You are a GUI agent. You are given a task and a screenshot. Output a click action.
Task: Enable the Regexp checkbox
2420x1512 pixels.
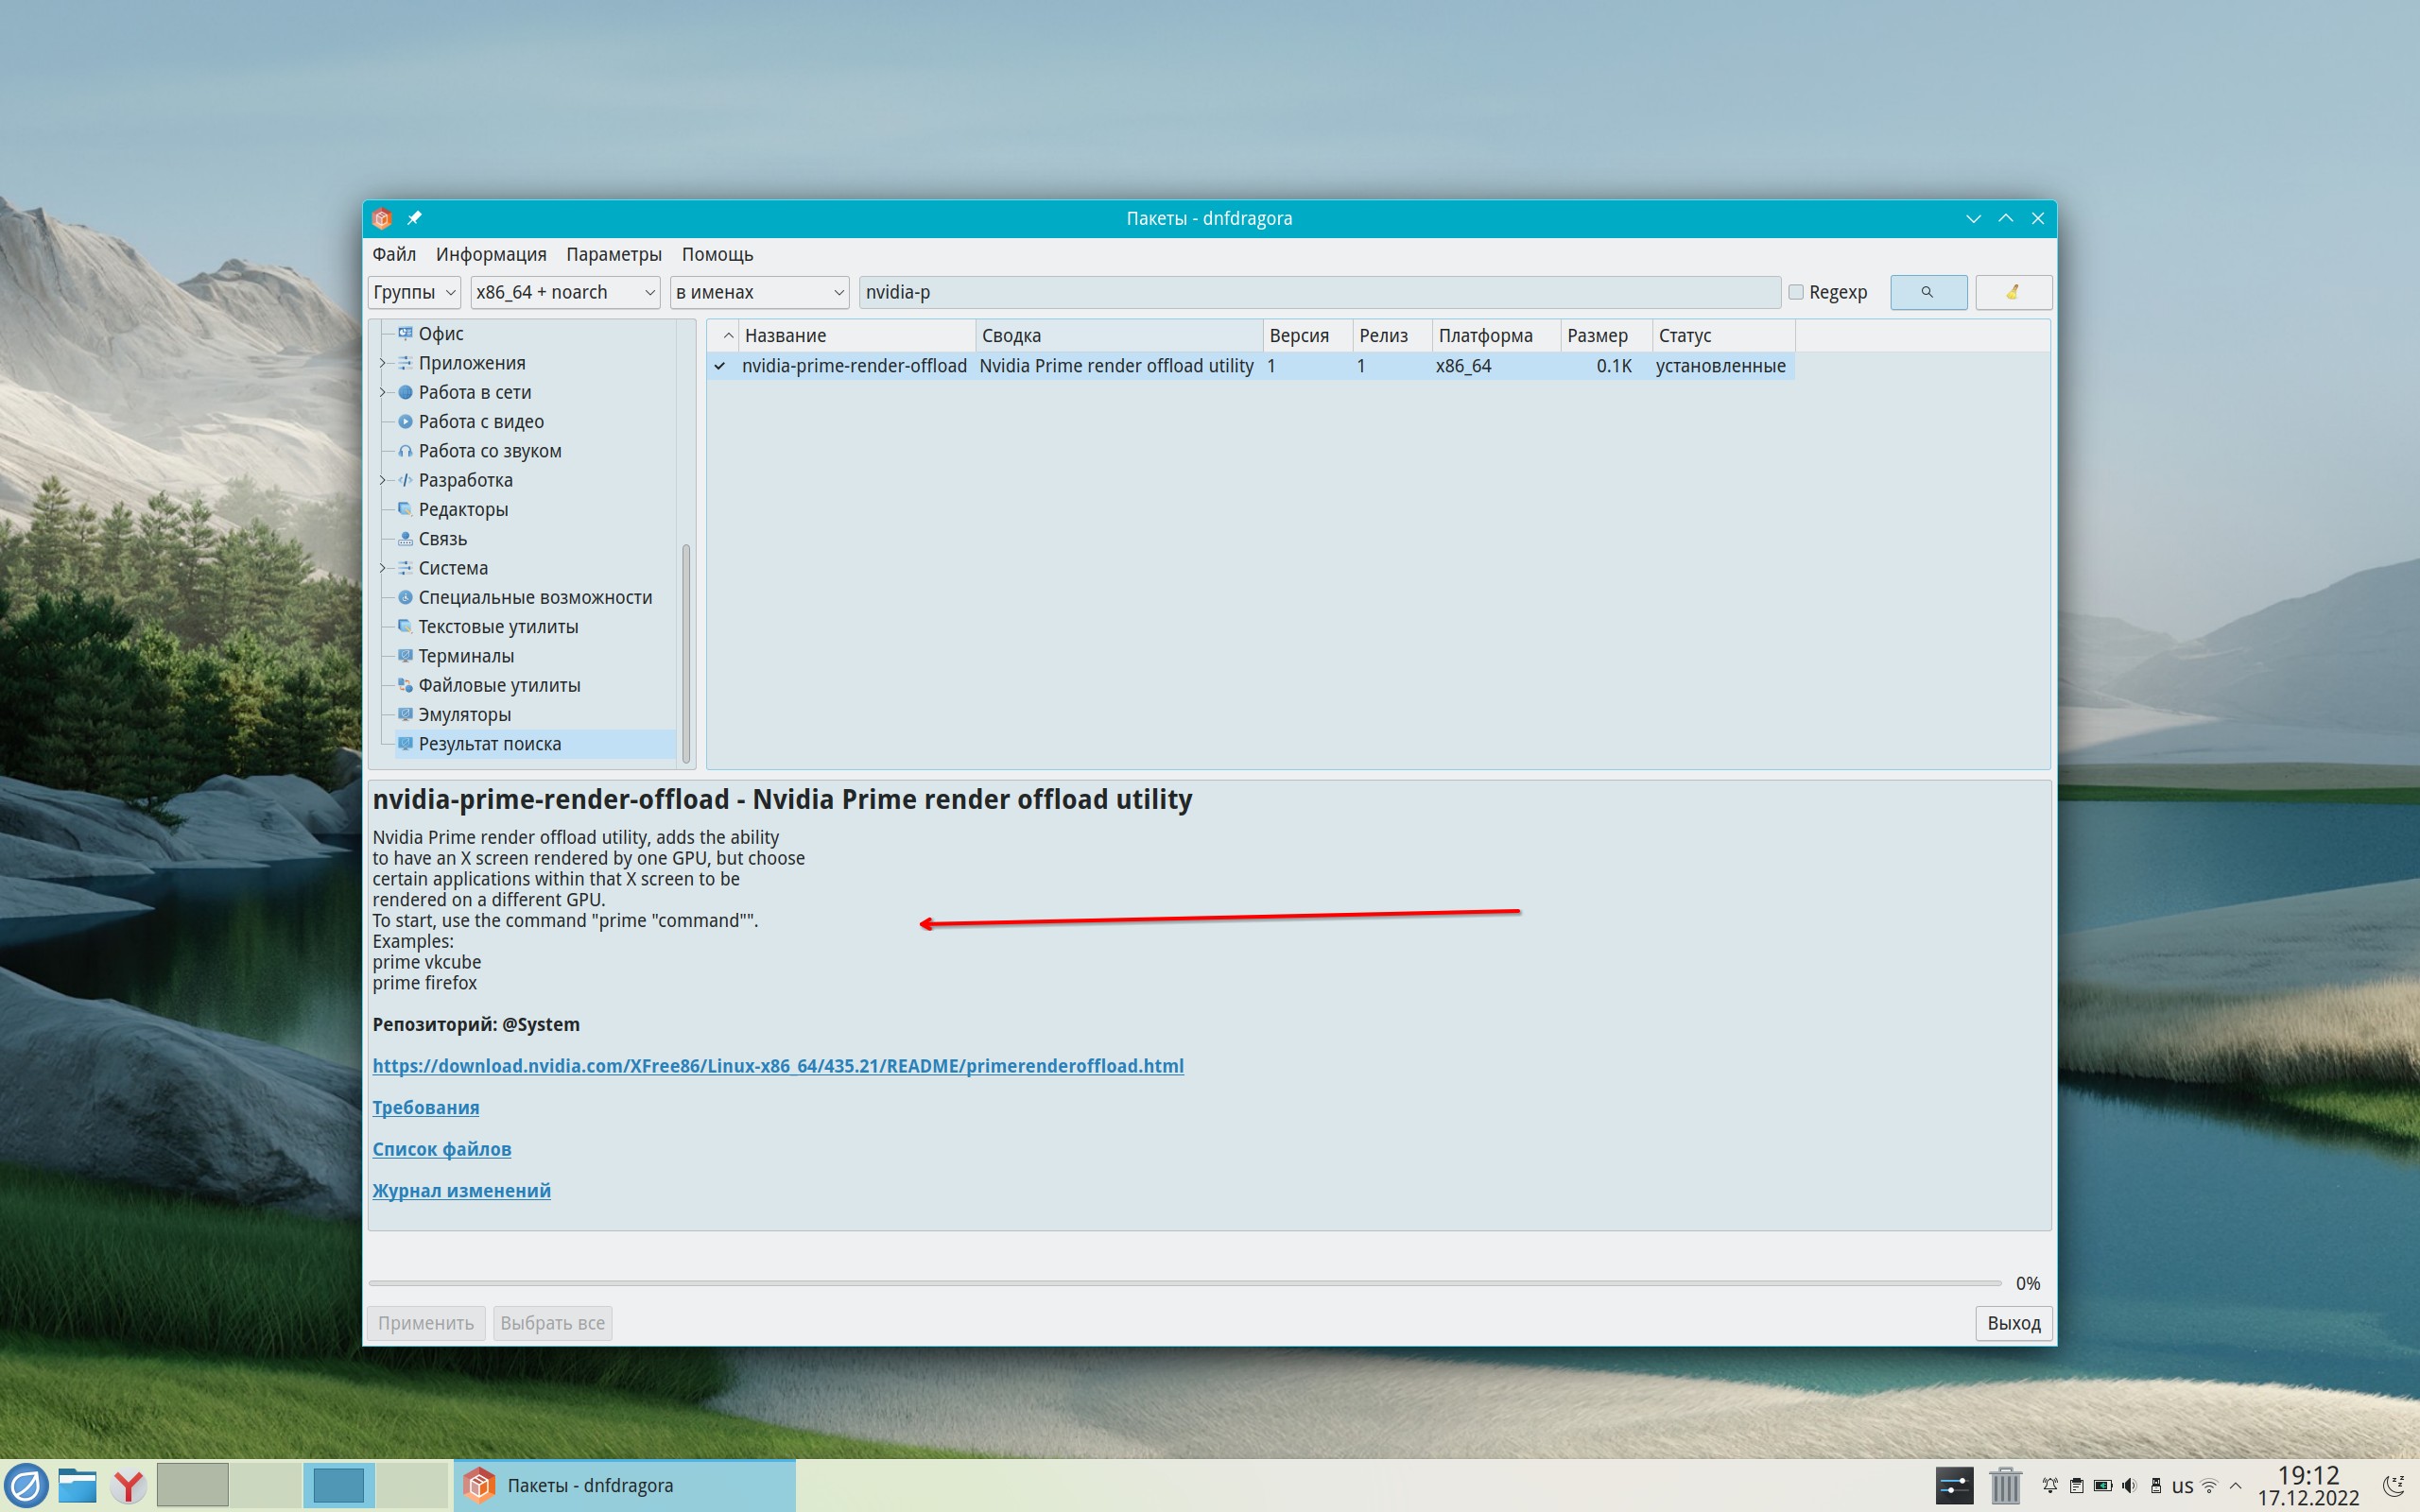(1796, 292)
